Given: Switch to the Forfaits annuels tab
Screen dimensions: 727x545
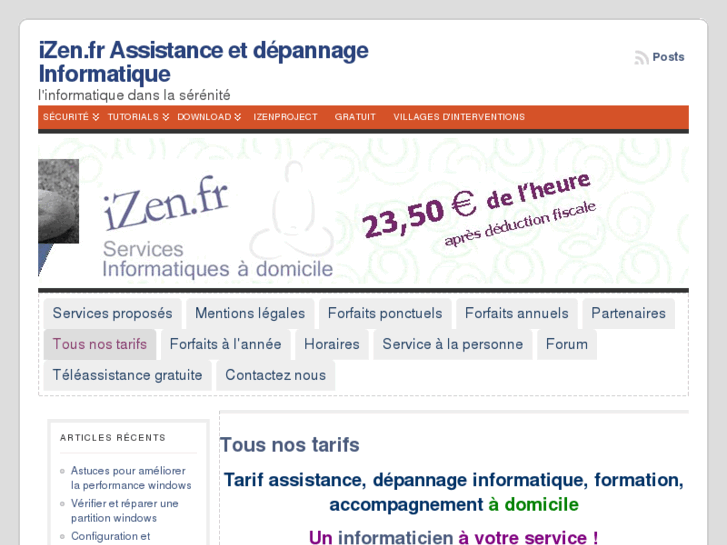Looking at the screenshot, I should [517, 314].
